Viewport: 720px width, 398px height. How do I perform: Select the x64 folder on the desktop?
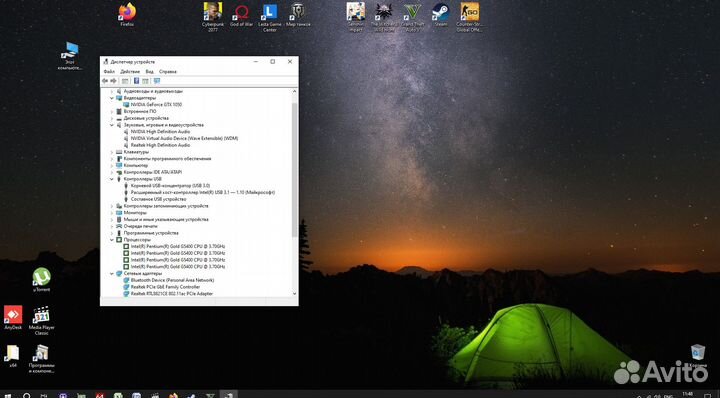(x=13, y=356)
